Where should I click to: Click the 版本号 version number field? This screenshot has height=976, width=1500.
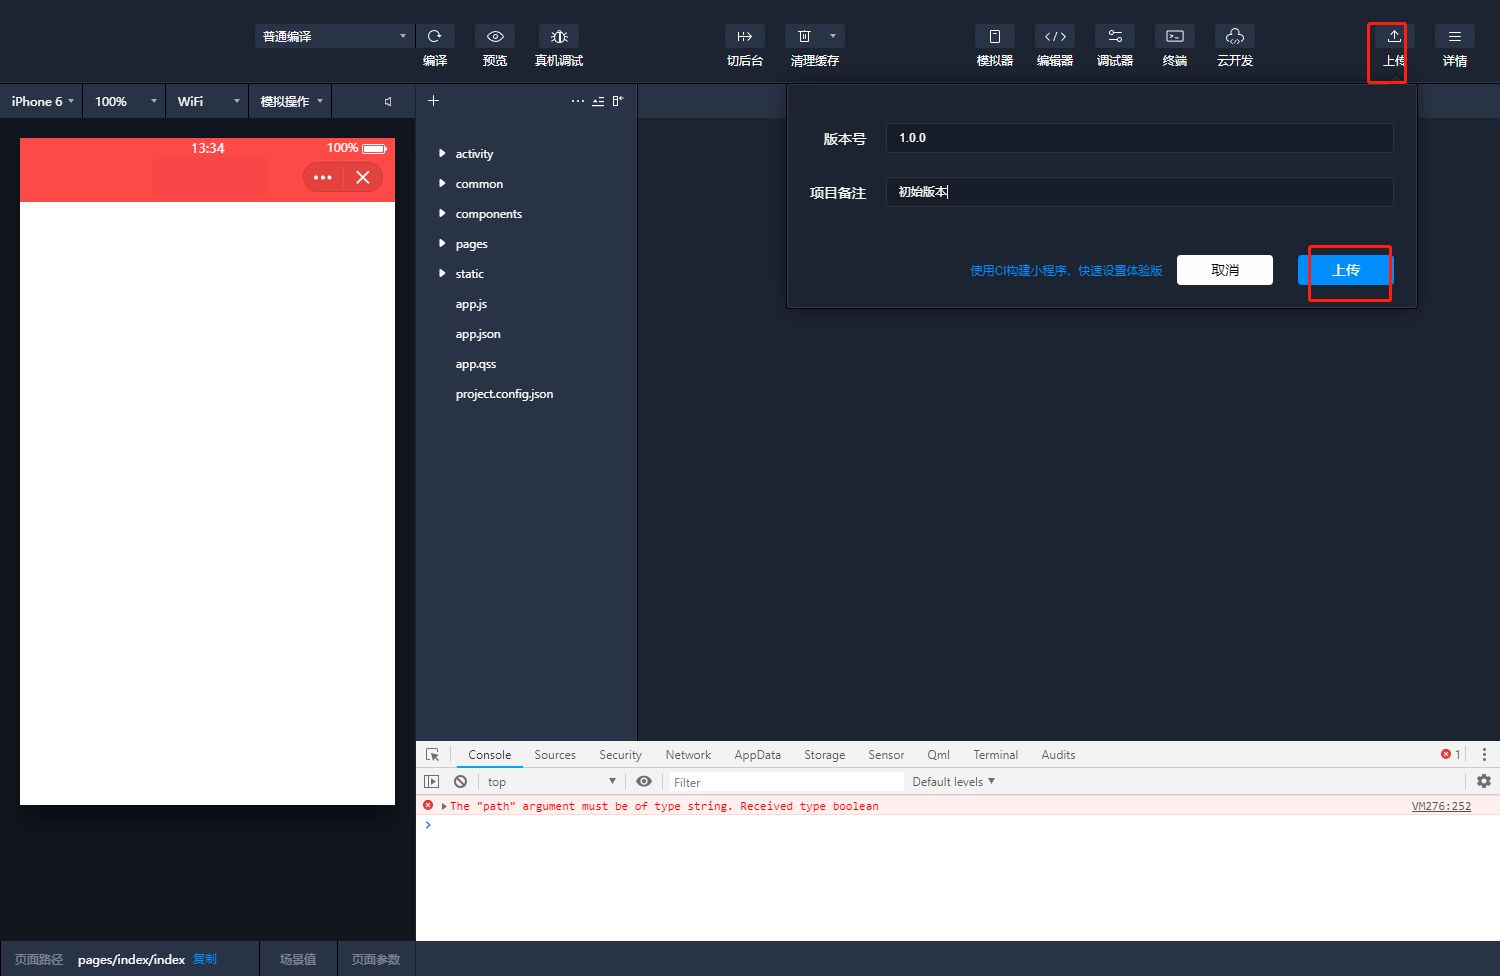coord(1139,138)
